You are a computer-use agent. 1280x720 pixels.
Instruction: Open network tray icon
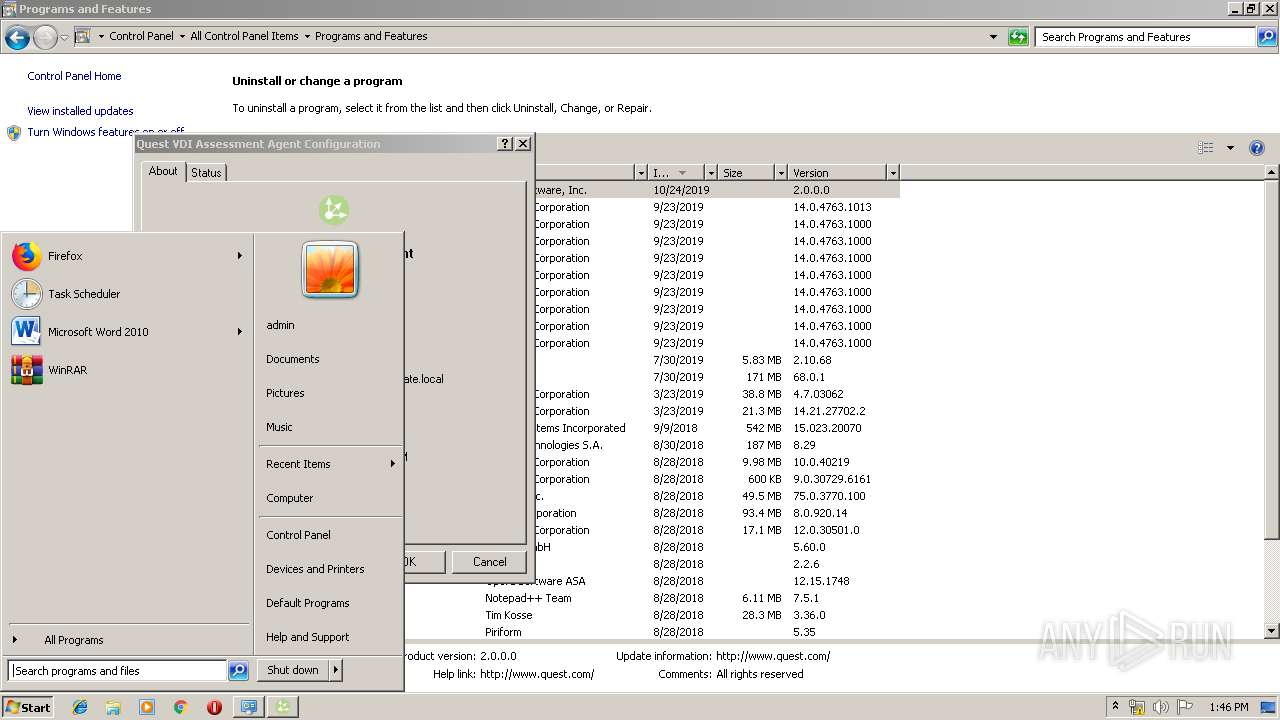pyautogui.click(x=1137, y=707)
